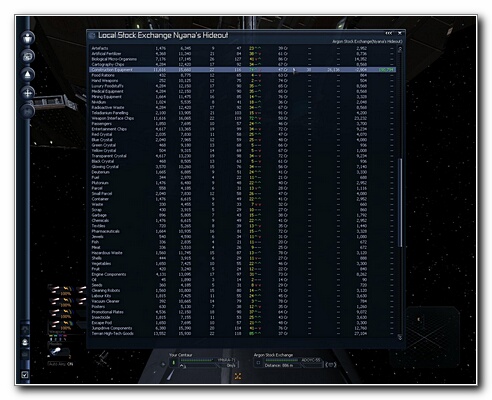Click the bracket icon beside Argon Stock Exchange target
Viewport: 492px width, 400px height.
331,365
